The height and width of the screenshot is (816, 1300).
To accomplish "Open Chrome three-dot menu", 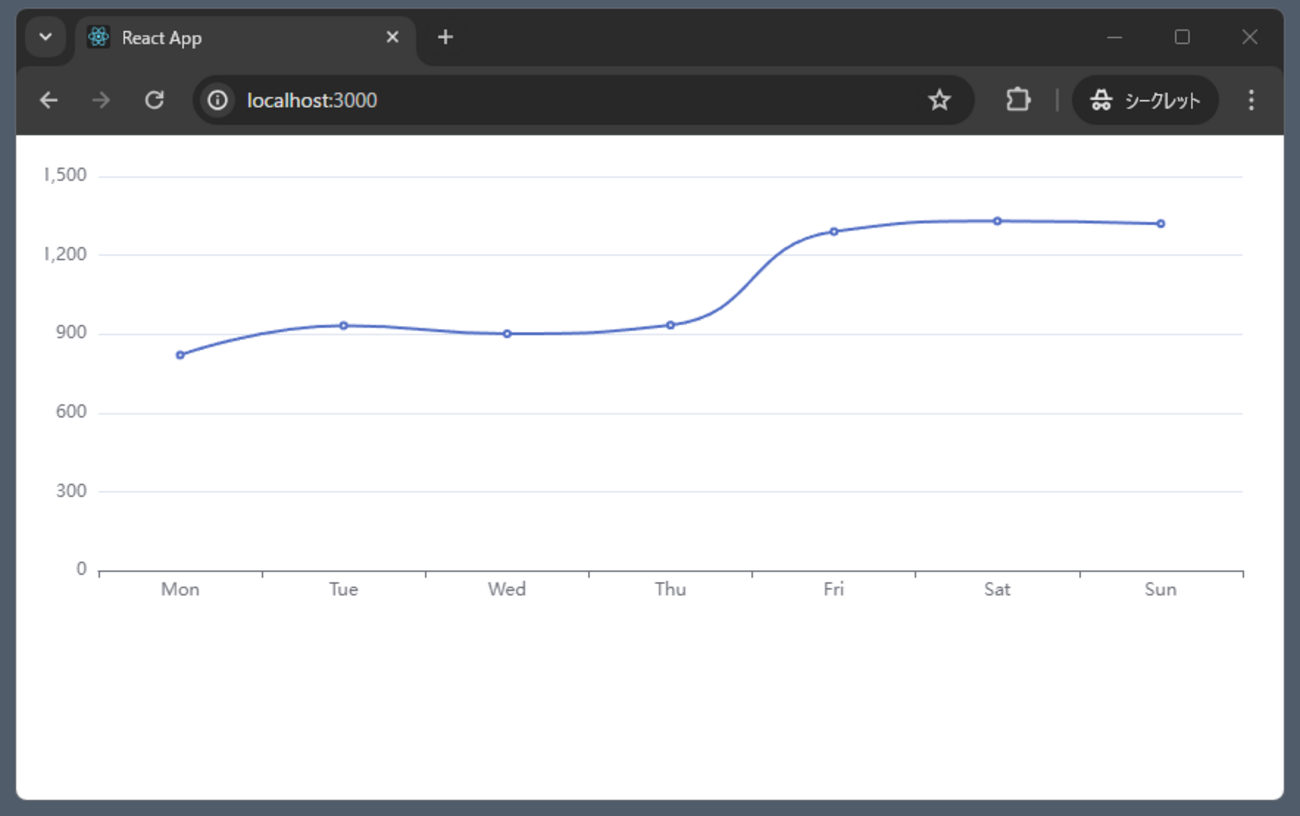I will (x=1251, y=100).
